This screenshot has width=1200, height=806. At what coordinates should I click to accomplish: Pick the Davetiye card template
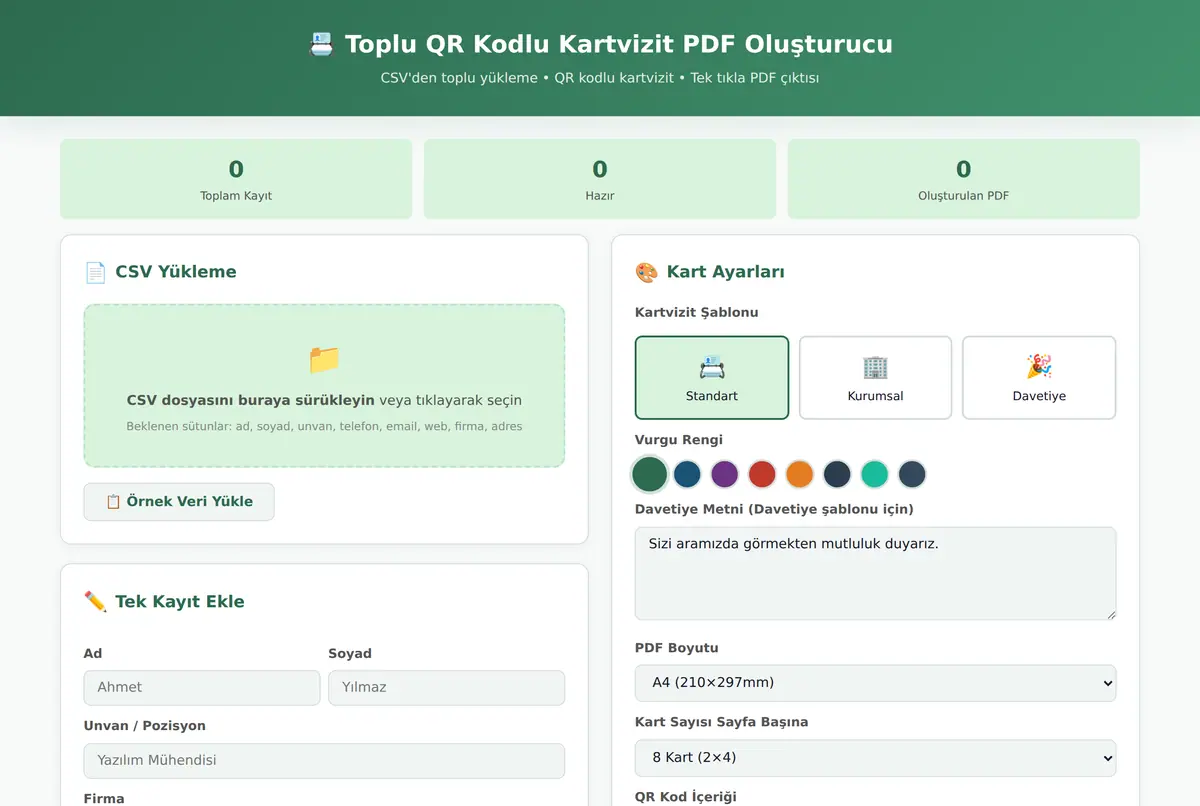tap(1039, 377)
